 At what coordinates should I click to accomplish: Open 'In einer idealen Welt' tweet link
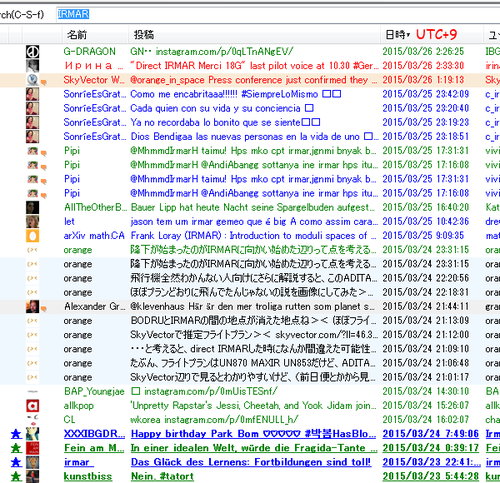click(254, 448)
